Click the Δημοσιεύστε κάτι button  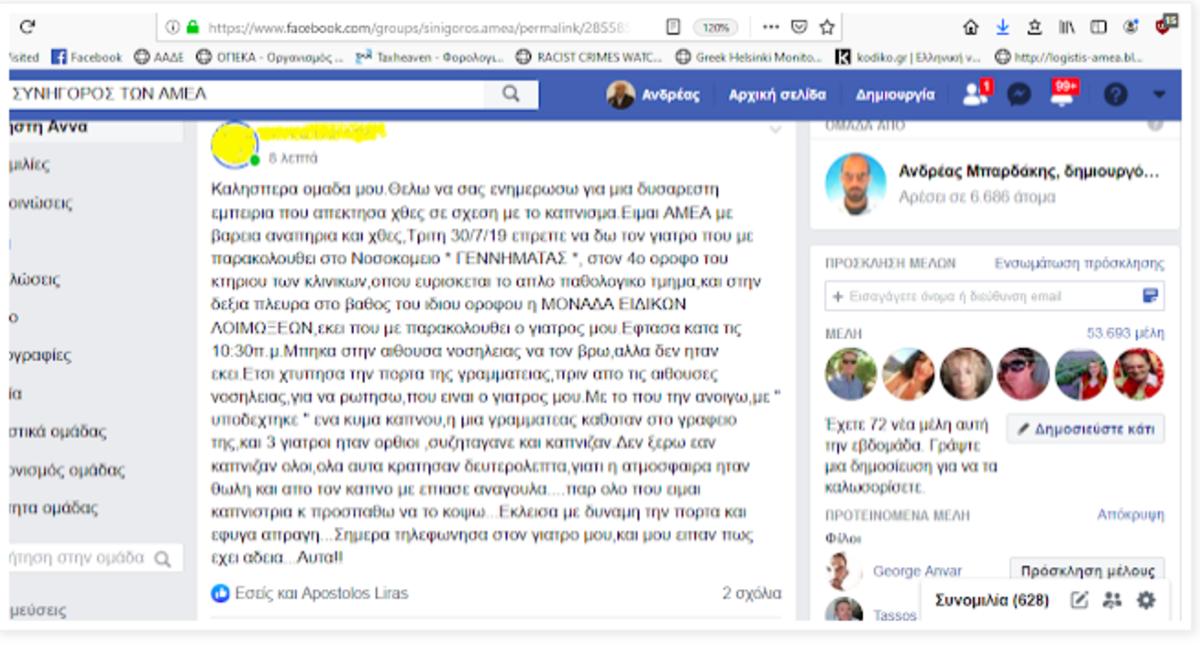click(x=1086, y=429)
